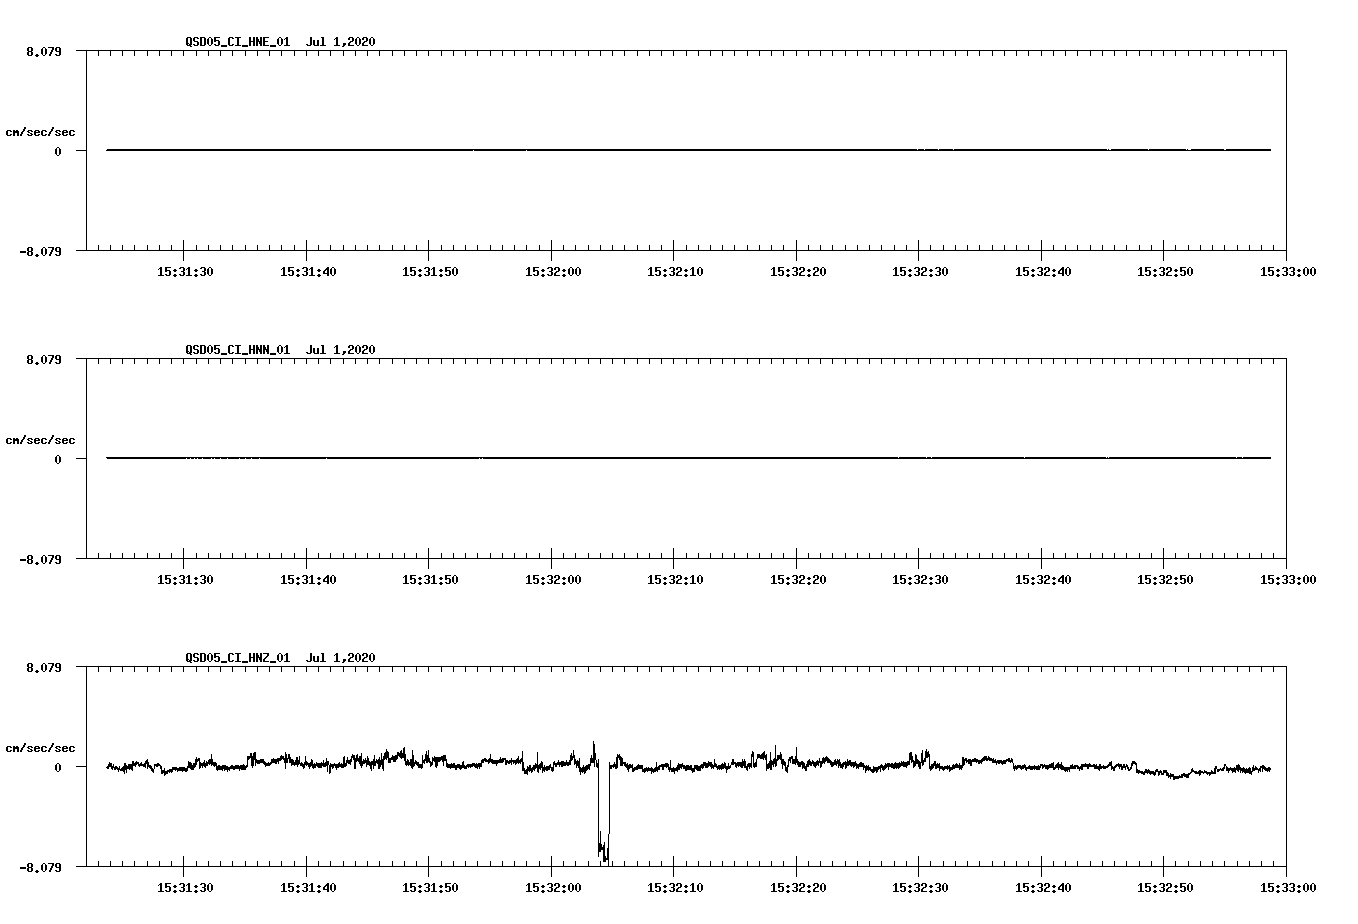1358x924 pixels.
Task: Pick the 15:32:30 time label under HNZ plot
Action: (920, 887)
